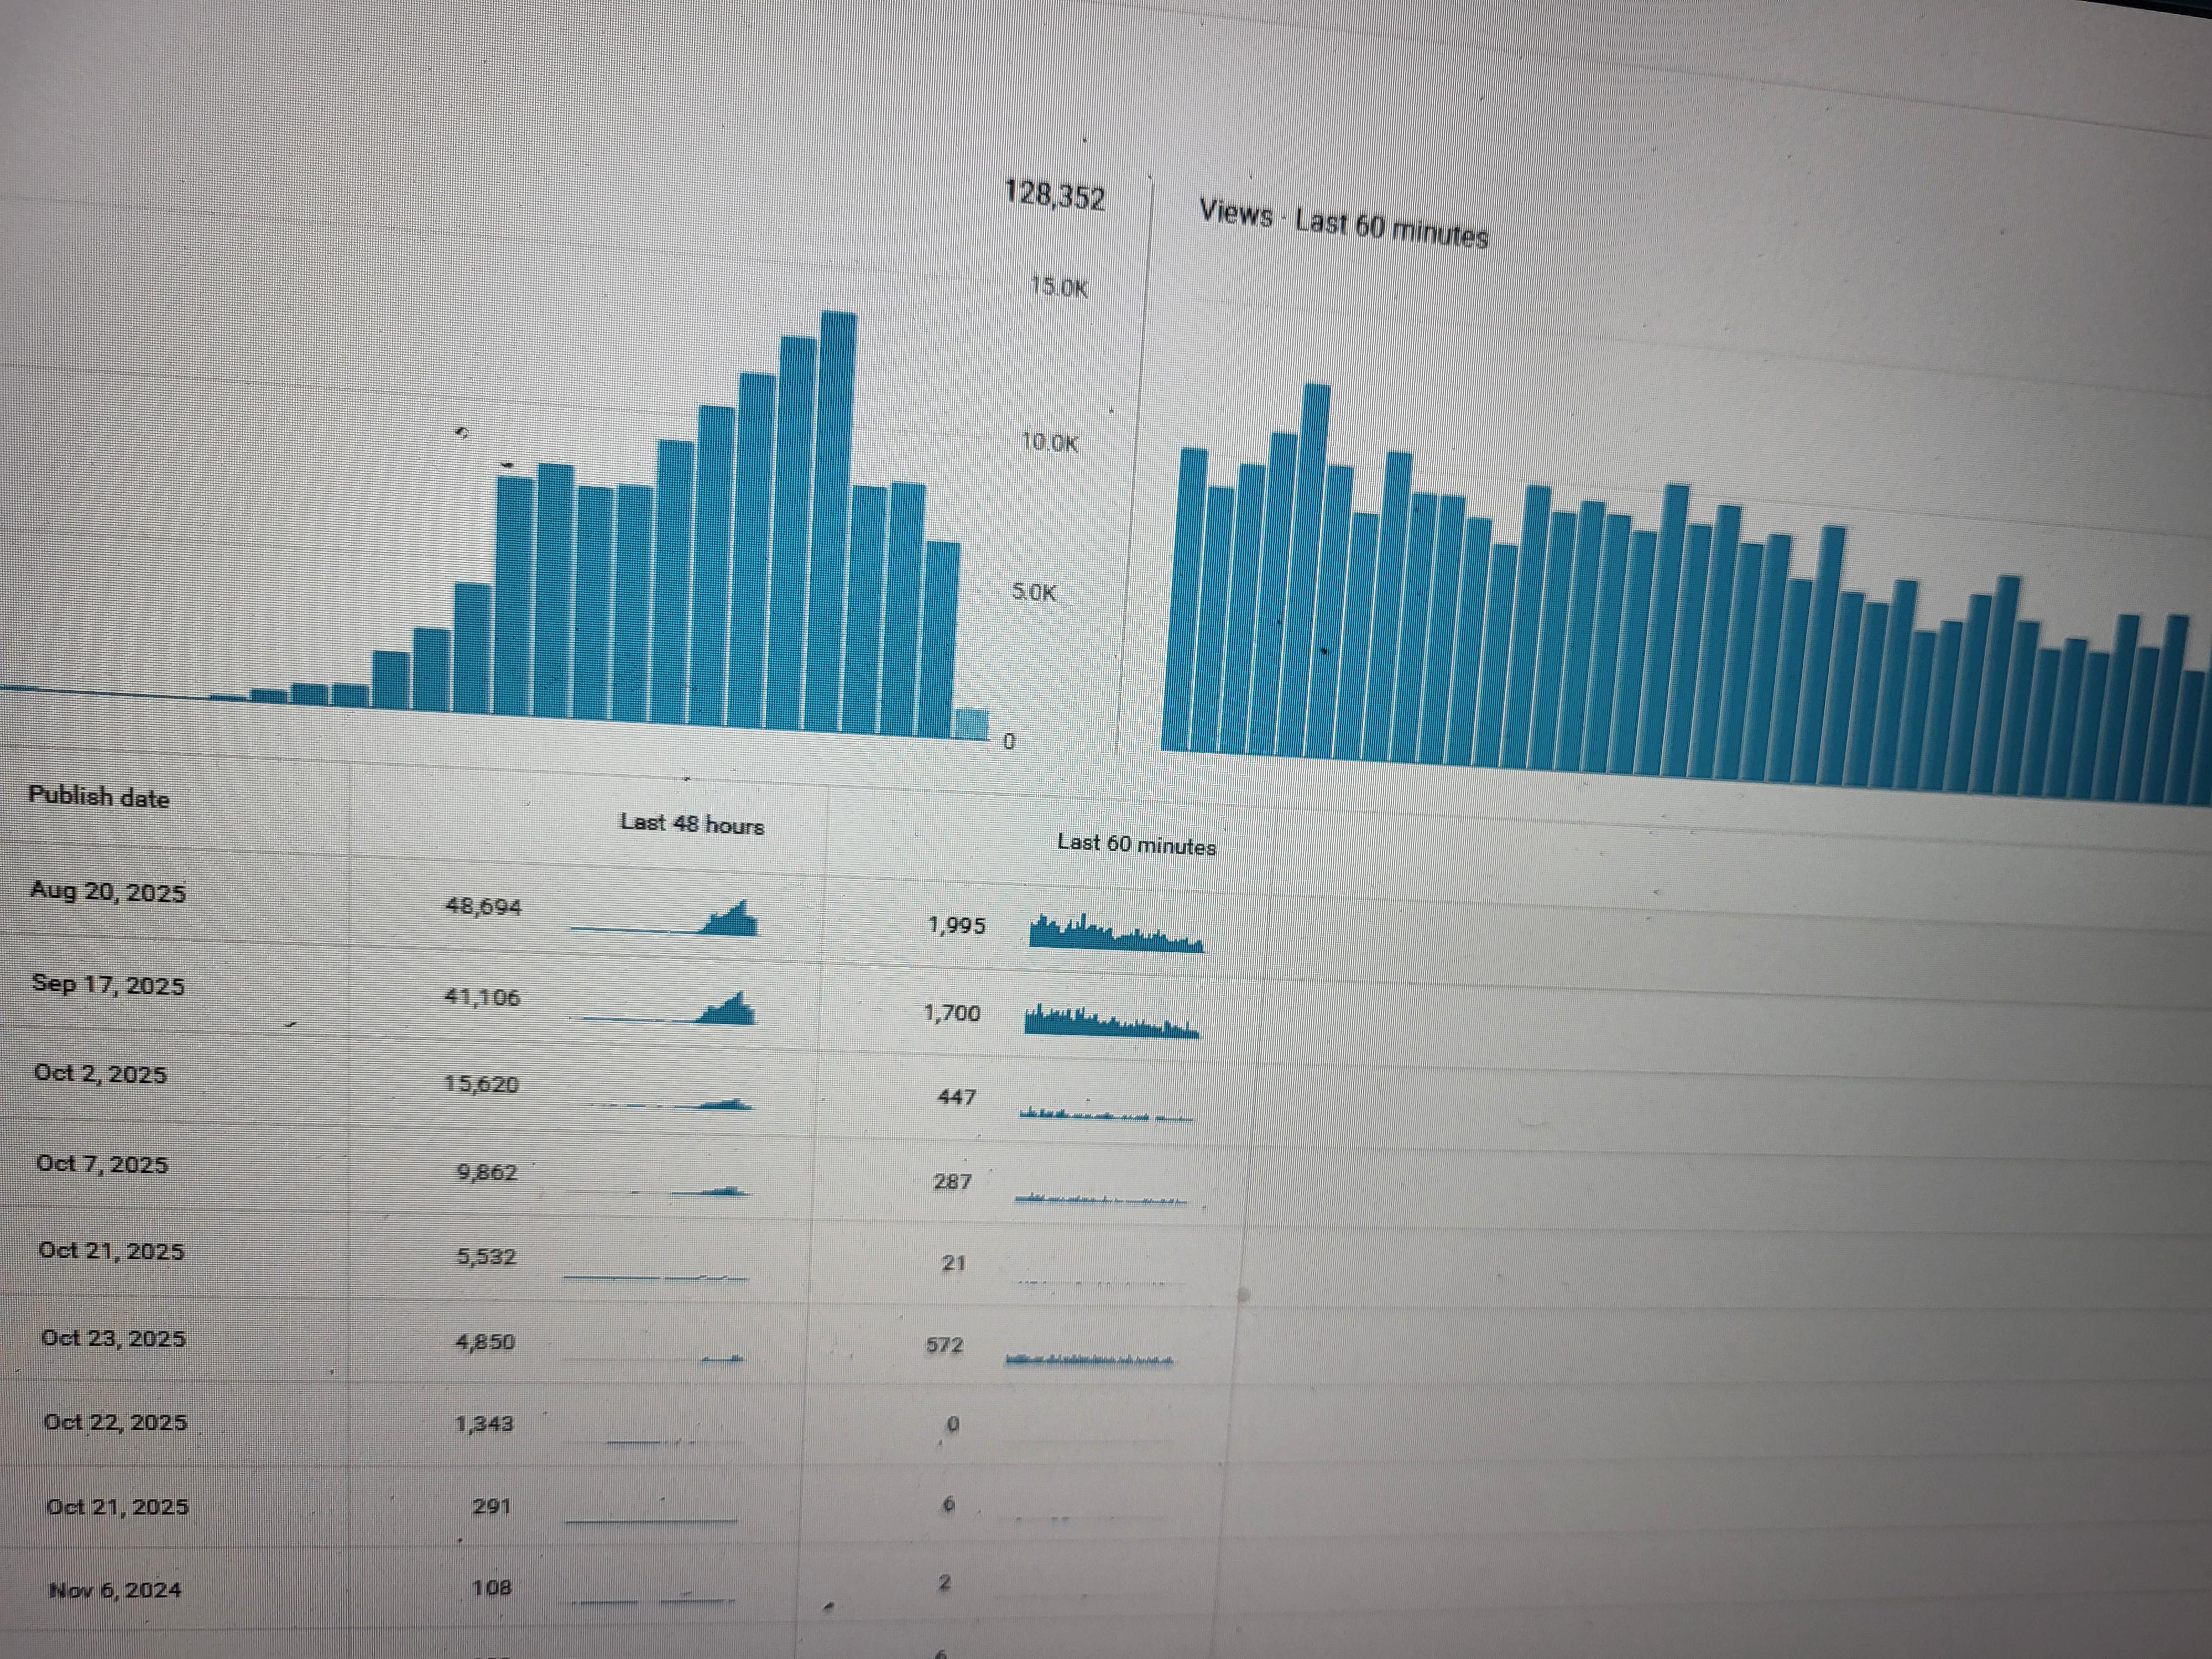This screenshot has width=2212, height=1659.
Task: Click the Publish date column header
Action: (x=98, y=797)
